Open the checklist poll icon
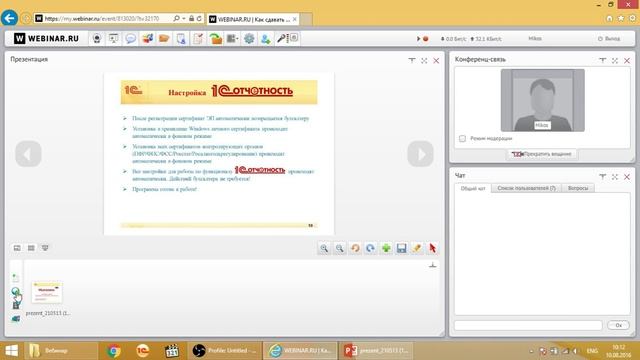This screenshot has width=640, height=360. point(198,38)
